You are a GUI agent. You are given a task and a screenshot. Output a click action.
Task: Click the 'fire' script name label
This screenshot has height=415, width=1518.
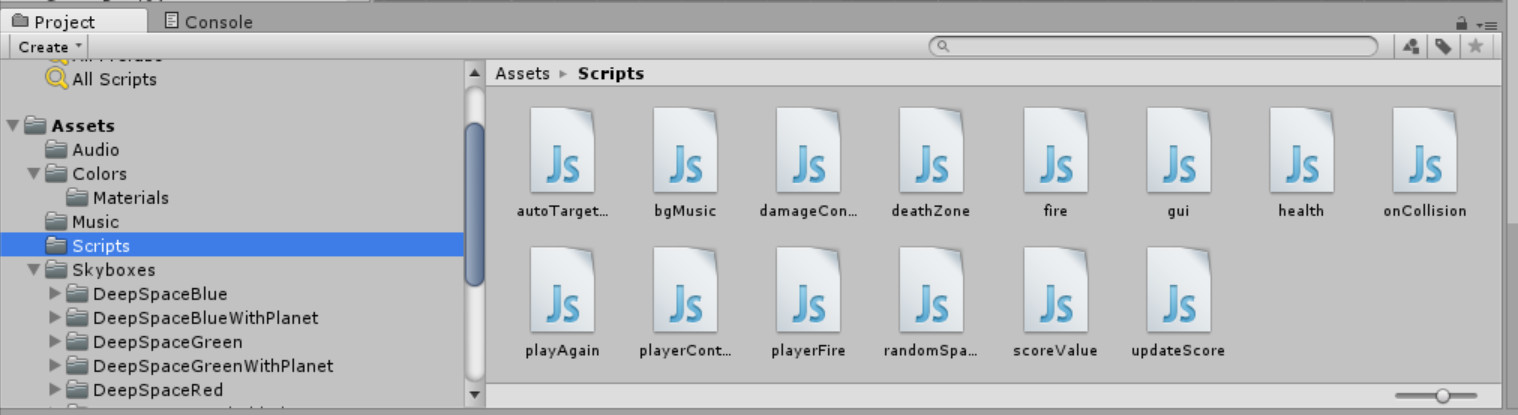click(x=1055, y=211)
